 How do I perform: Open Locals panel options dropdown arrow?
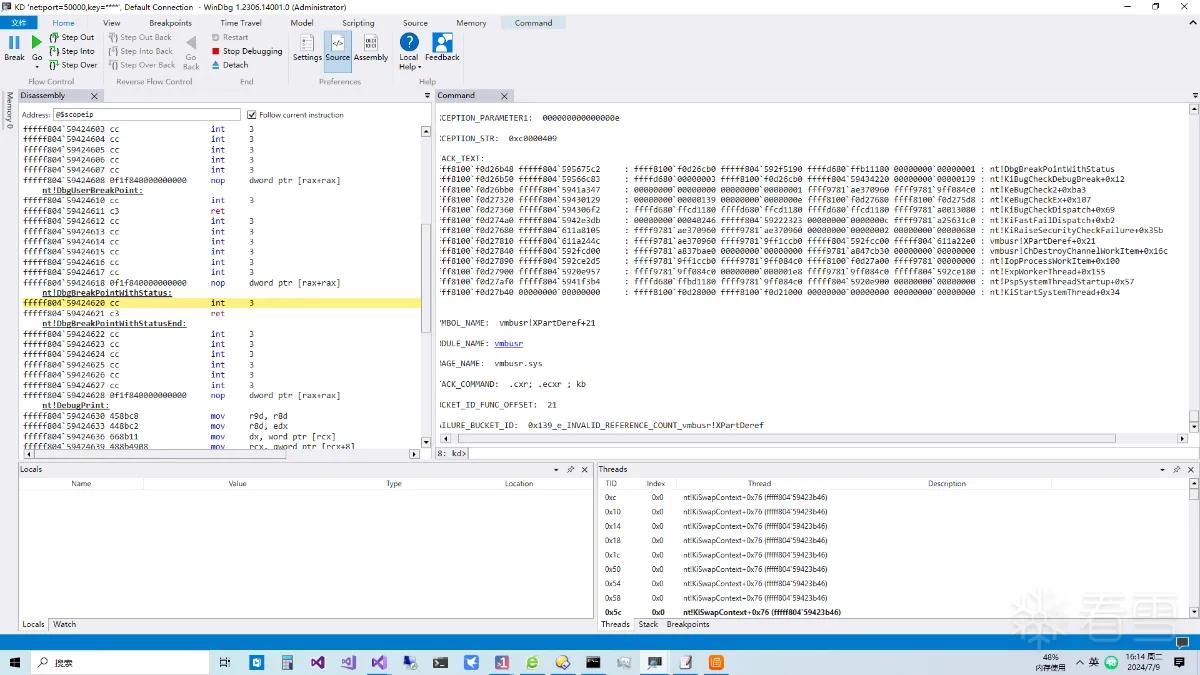click(557, 469)
